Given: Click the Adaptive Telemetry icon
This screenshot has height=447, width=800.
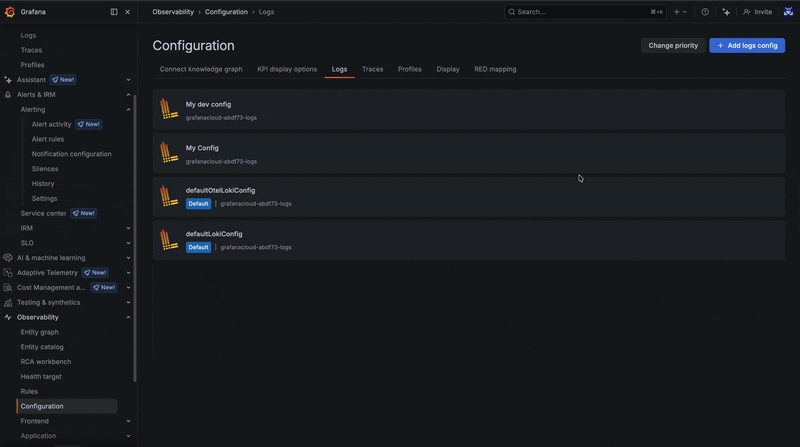Looking at the screenshot, I should click(x=8, y=272).
